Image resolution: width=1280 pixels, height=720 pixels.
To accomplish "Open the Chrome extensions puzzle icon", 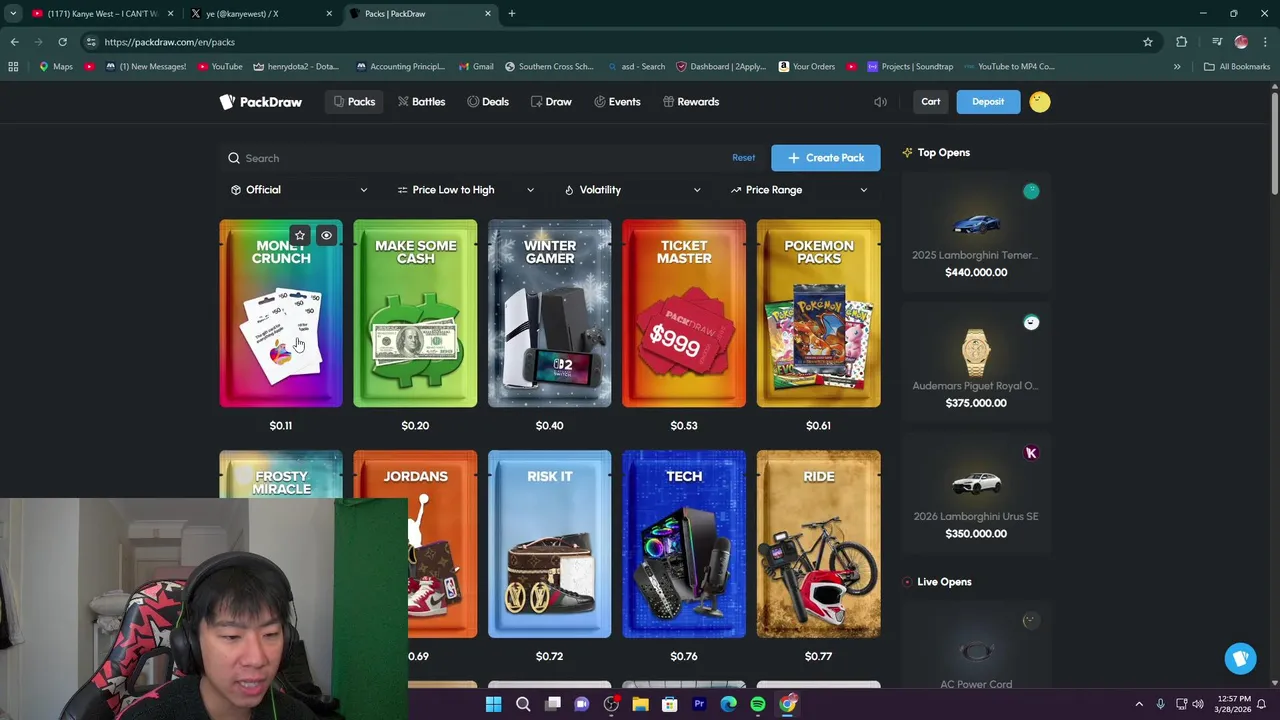I will pos(1182,42).
